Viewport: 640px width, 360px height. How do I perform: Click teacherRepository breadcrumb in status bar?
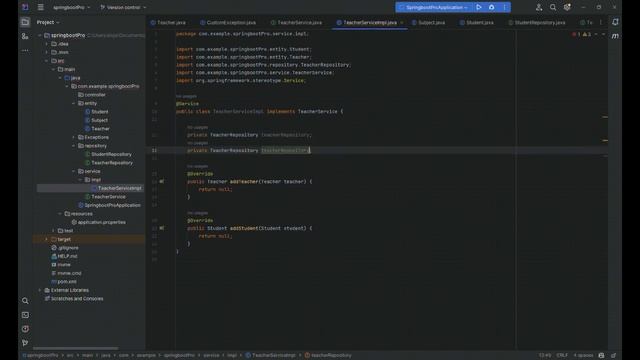(328, 356)
